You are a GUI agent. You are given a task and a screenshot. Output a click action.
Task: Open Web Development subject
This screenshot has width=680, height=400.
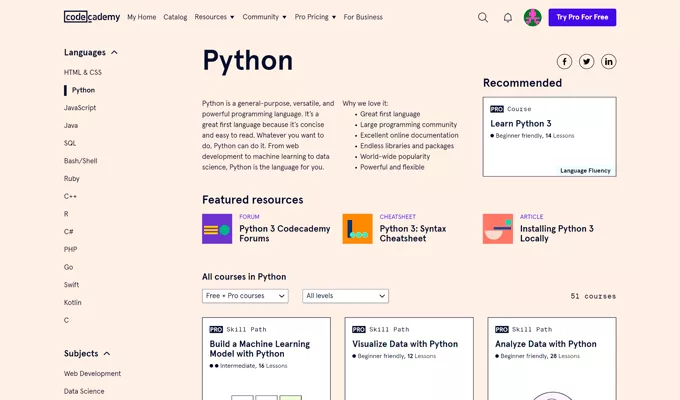coord(92,374)
